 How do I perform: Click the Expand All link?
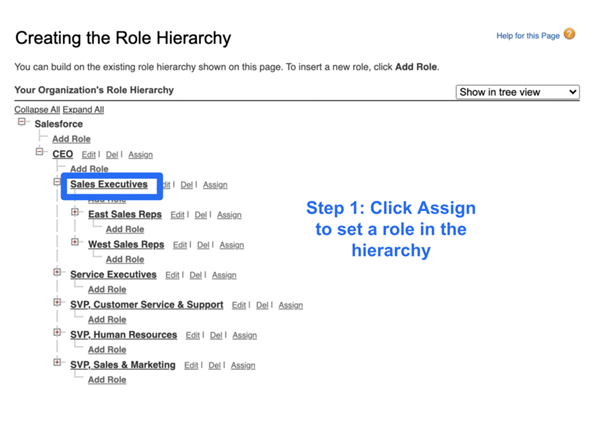83,109
